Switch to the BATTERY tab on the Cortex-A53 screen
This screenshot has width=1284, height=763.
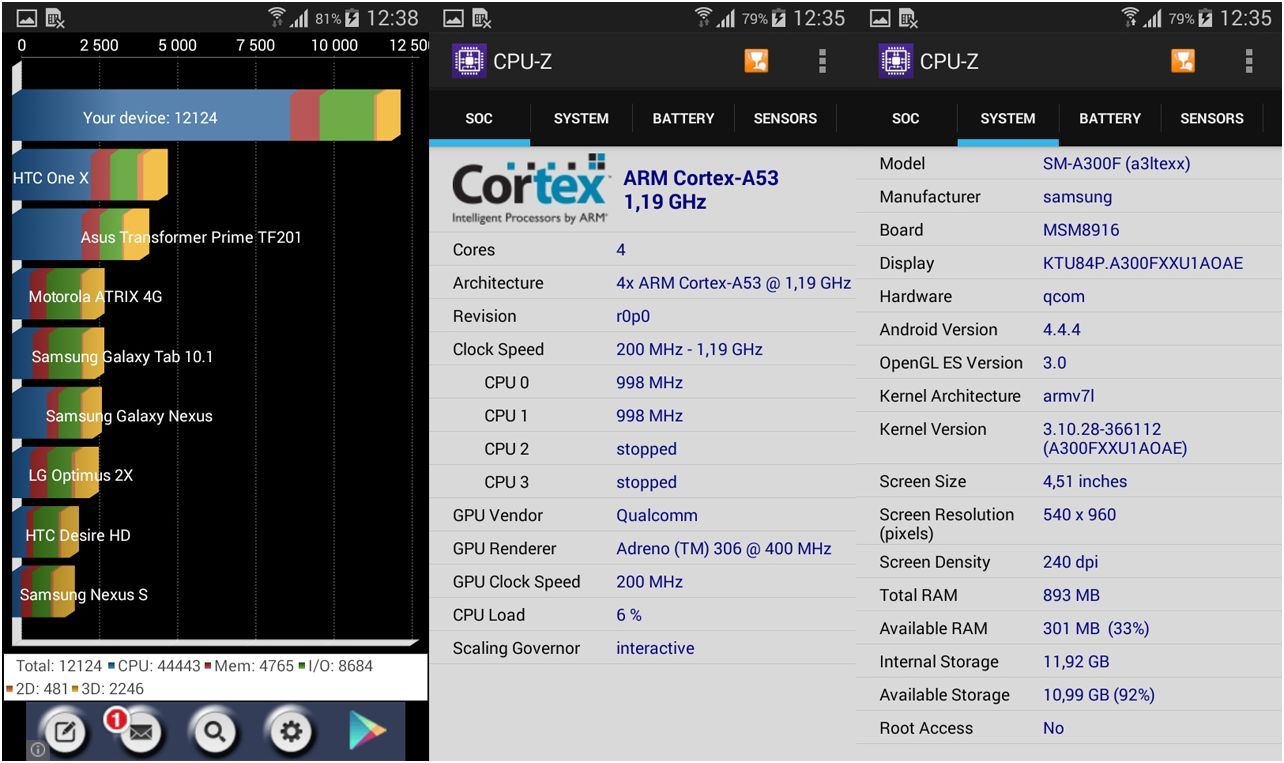[683, 118]
